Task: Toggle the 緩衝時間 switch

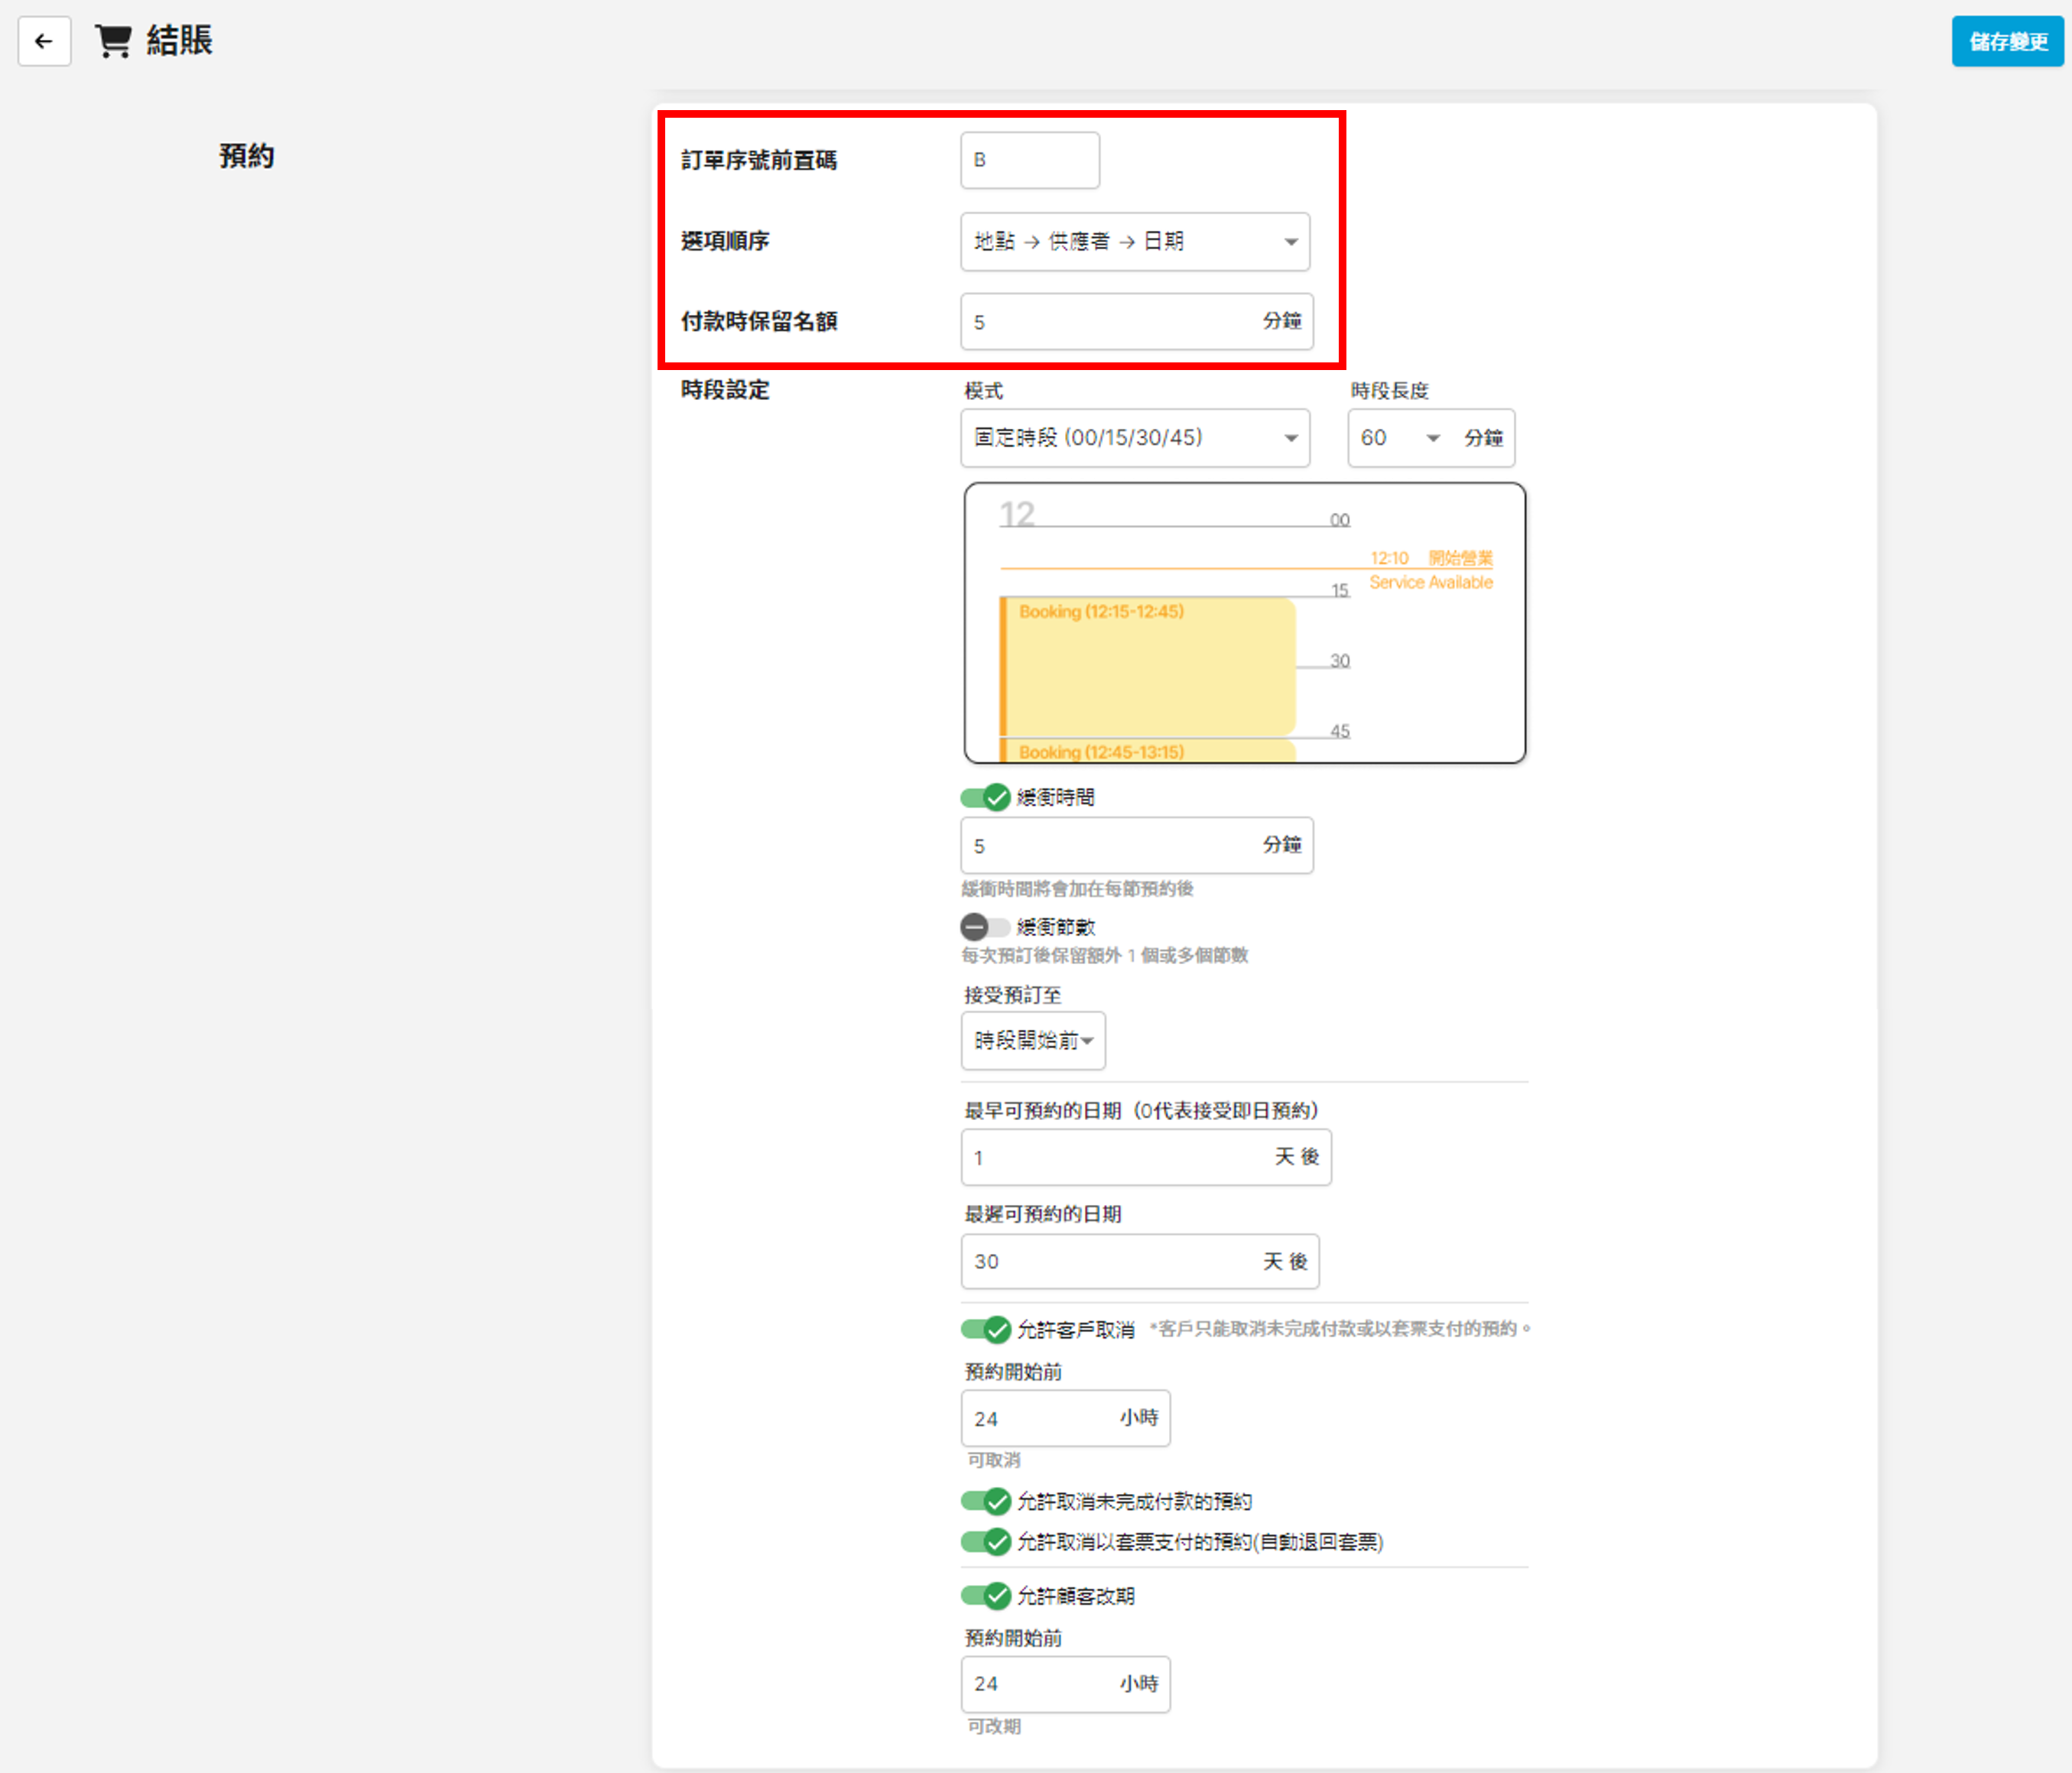Action: pyautogui.click(x=985, y=798)
